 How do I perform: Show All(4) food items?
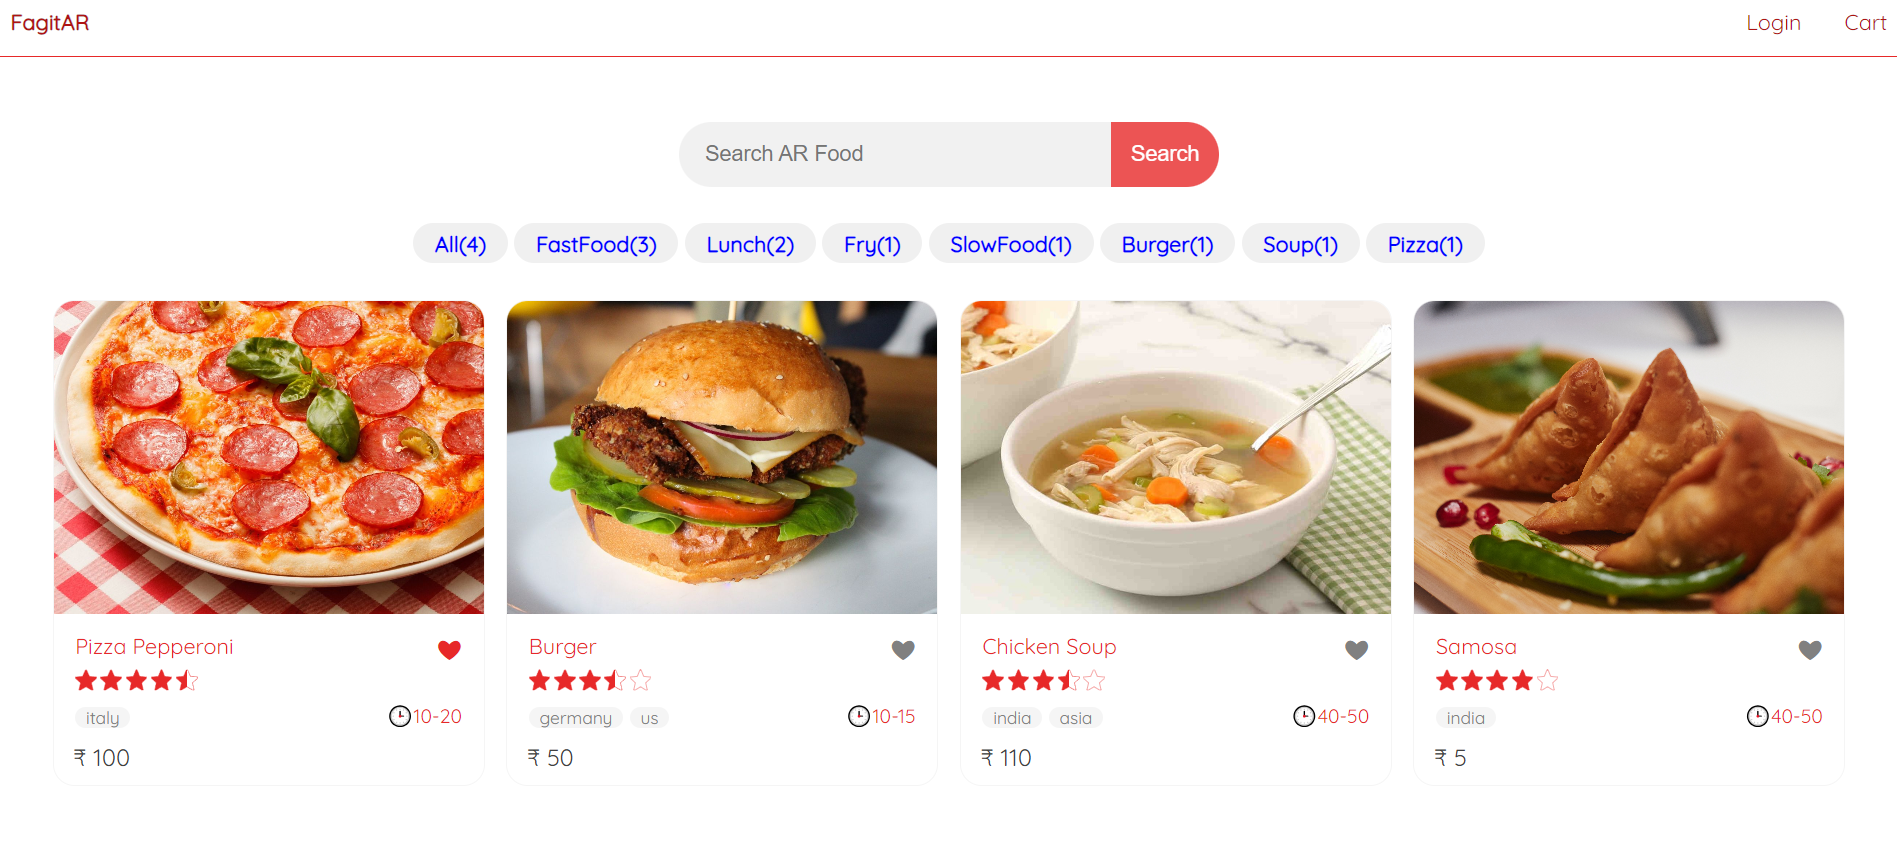(x=460, y=244)
